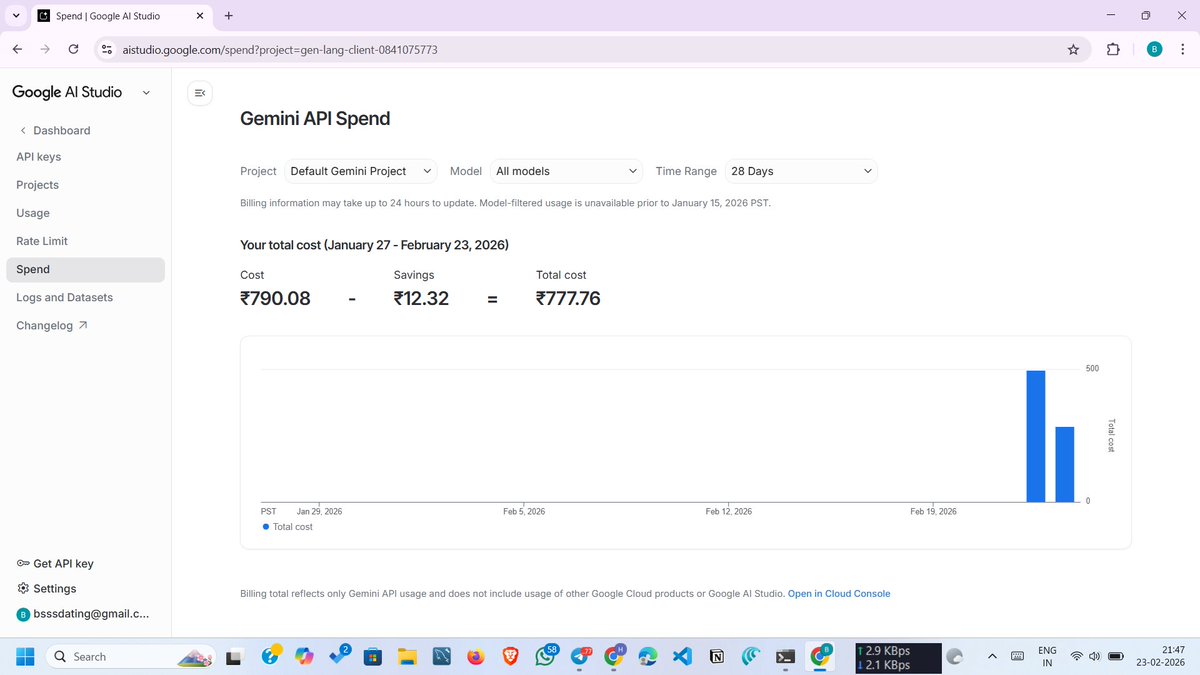Open Usage page in sidebar

coord(33,213)
